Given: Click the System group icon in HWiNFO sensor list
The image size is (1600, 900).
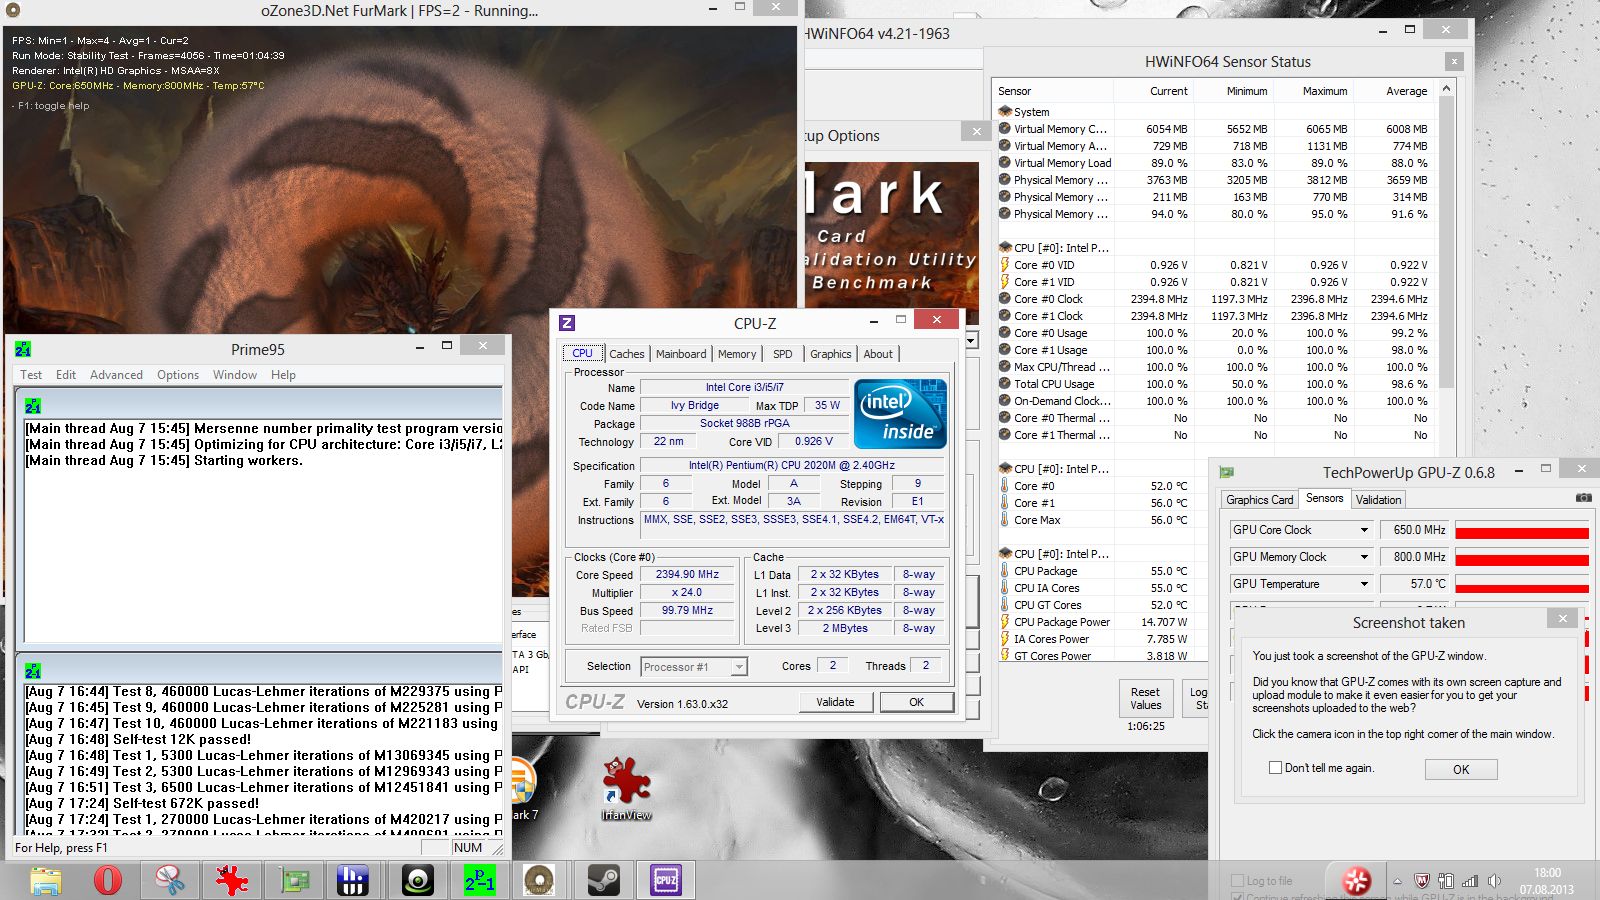Looking at the screenshot, I should click(1005, 111).
